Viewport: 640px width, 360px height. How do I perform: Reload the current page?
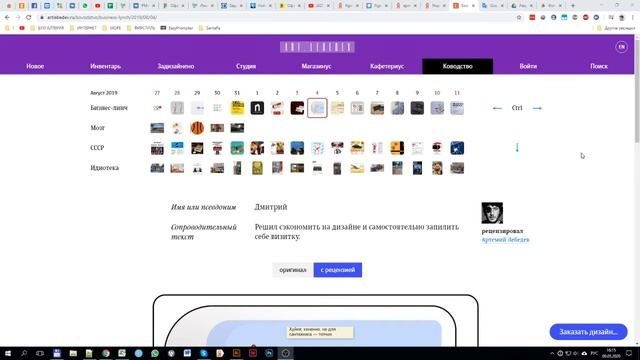29,18
